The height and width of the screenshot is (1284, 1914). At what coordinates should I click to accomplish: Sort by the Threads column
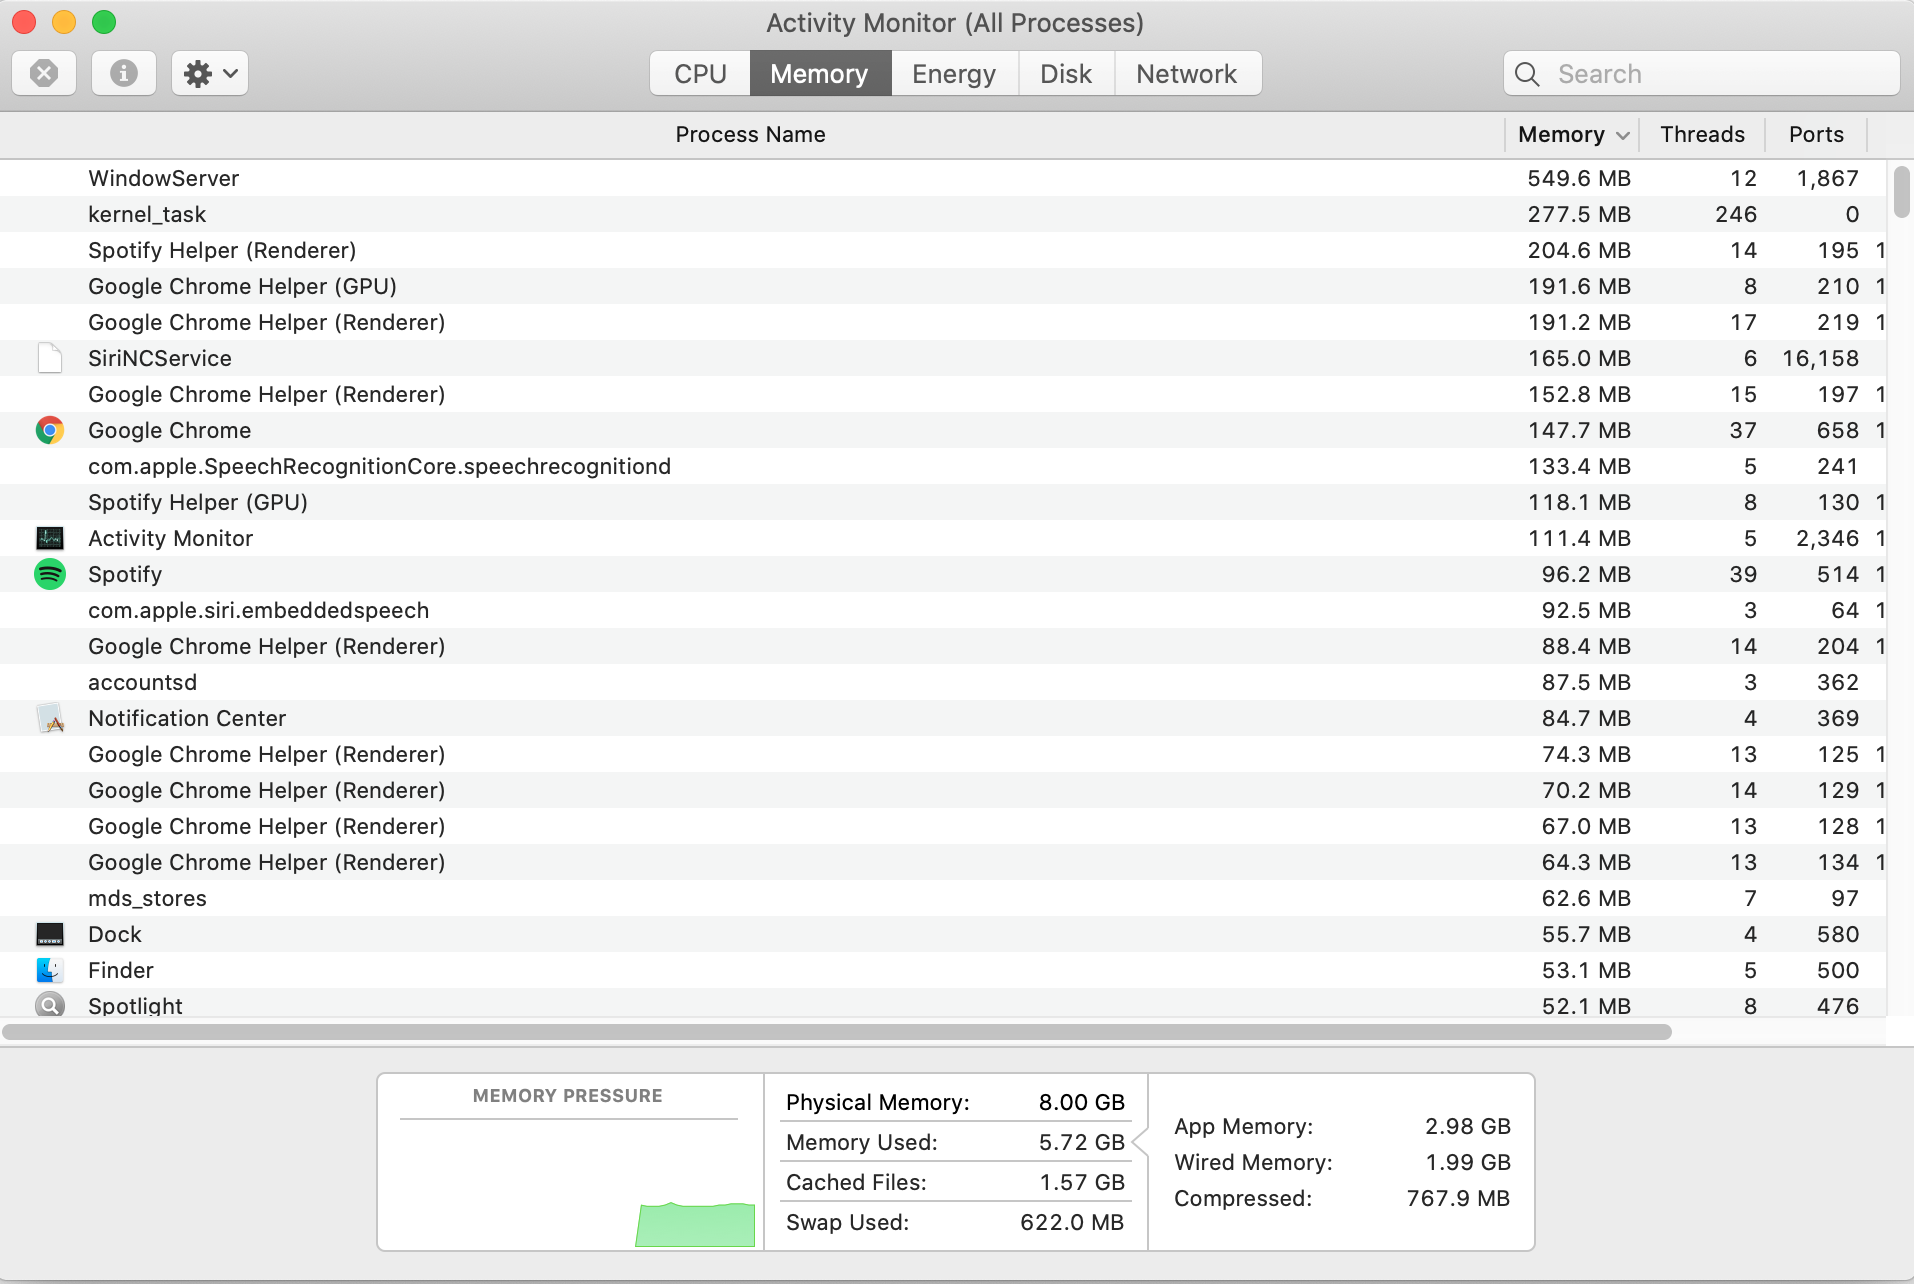tap(1702, 134)
